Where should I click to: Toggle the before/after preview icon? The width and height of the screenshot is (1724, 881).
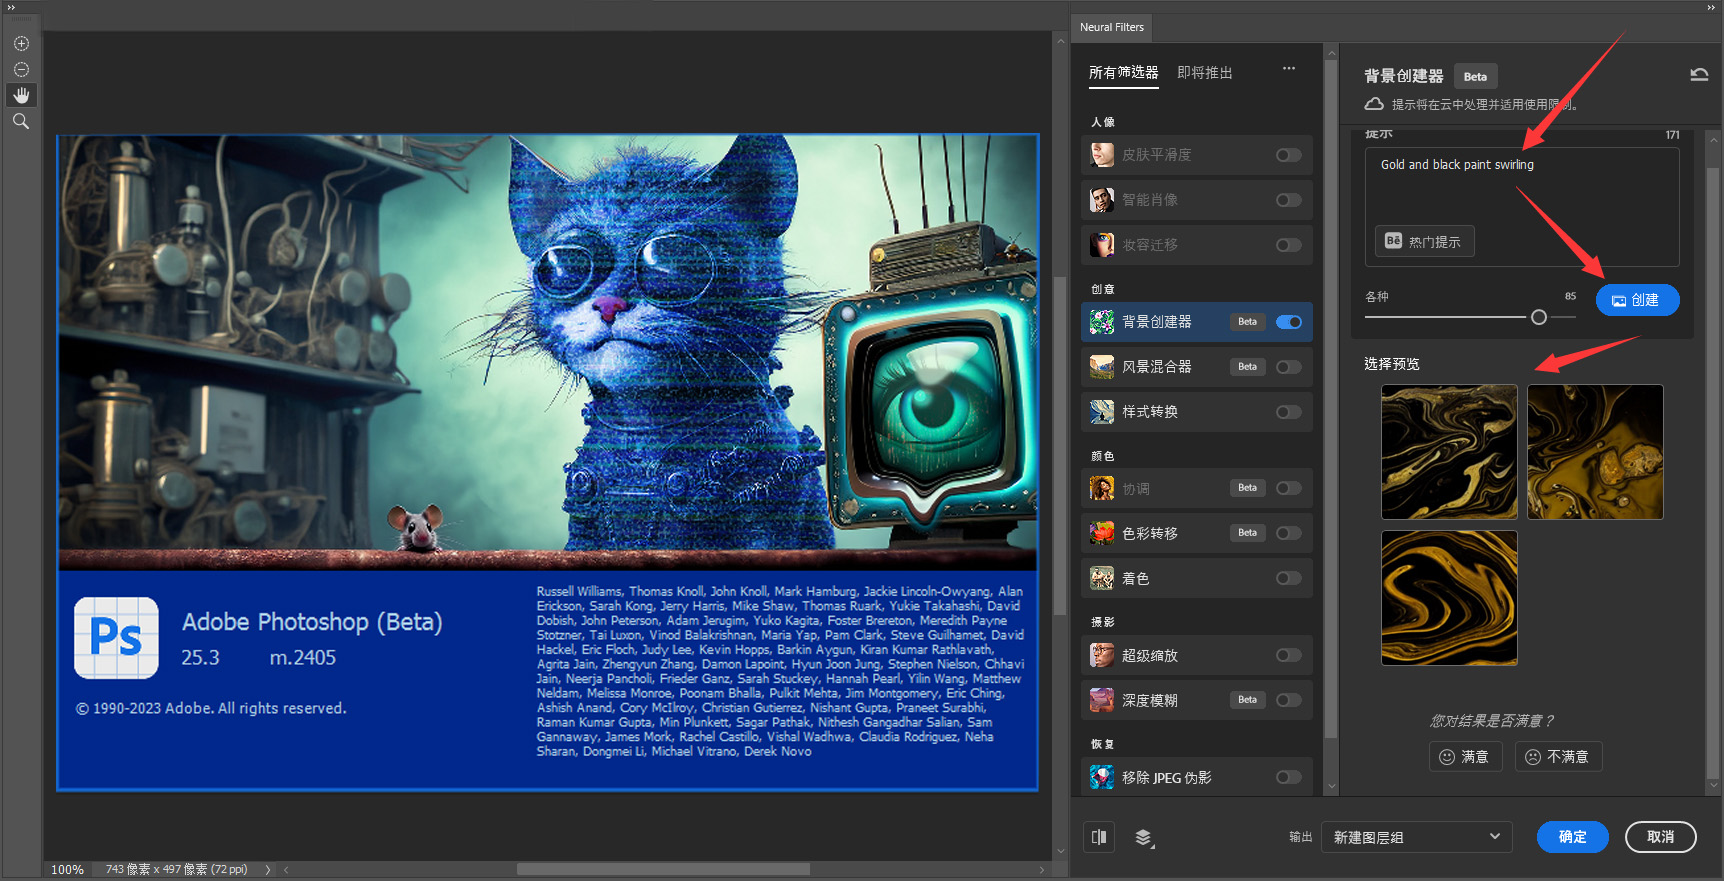coord(1099,837)
